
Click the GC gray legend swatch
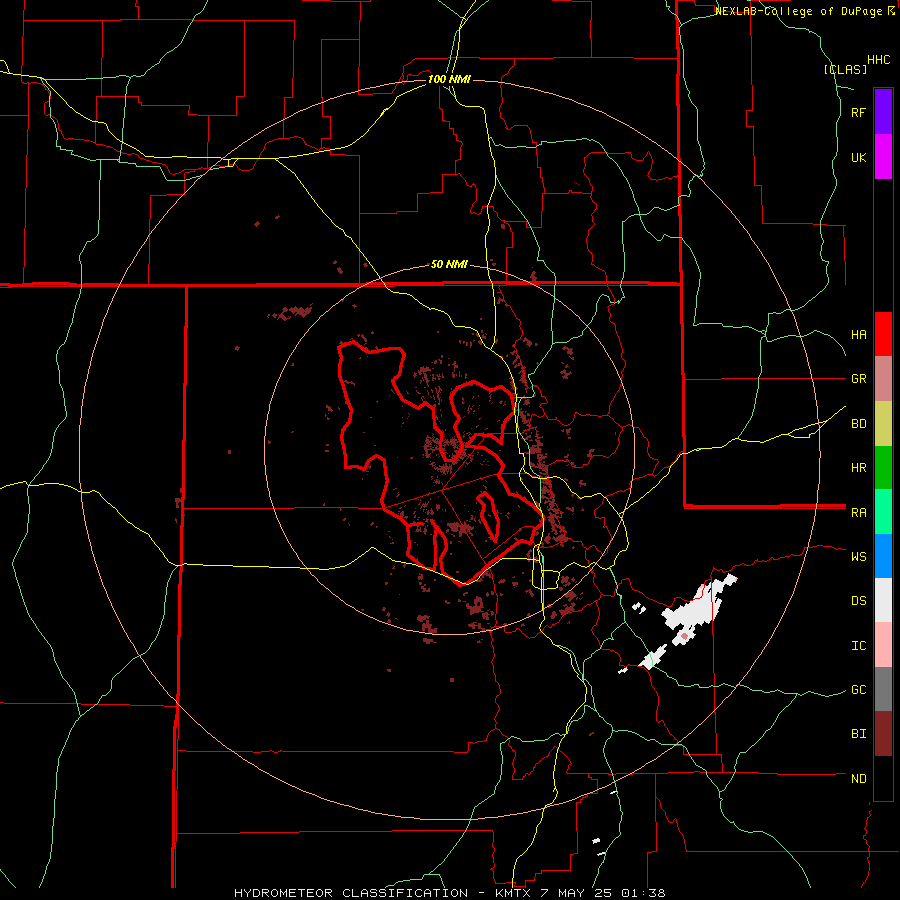pyautogui.click(x=883, y=689)
